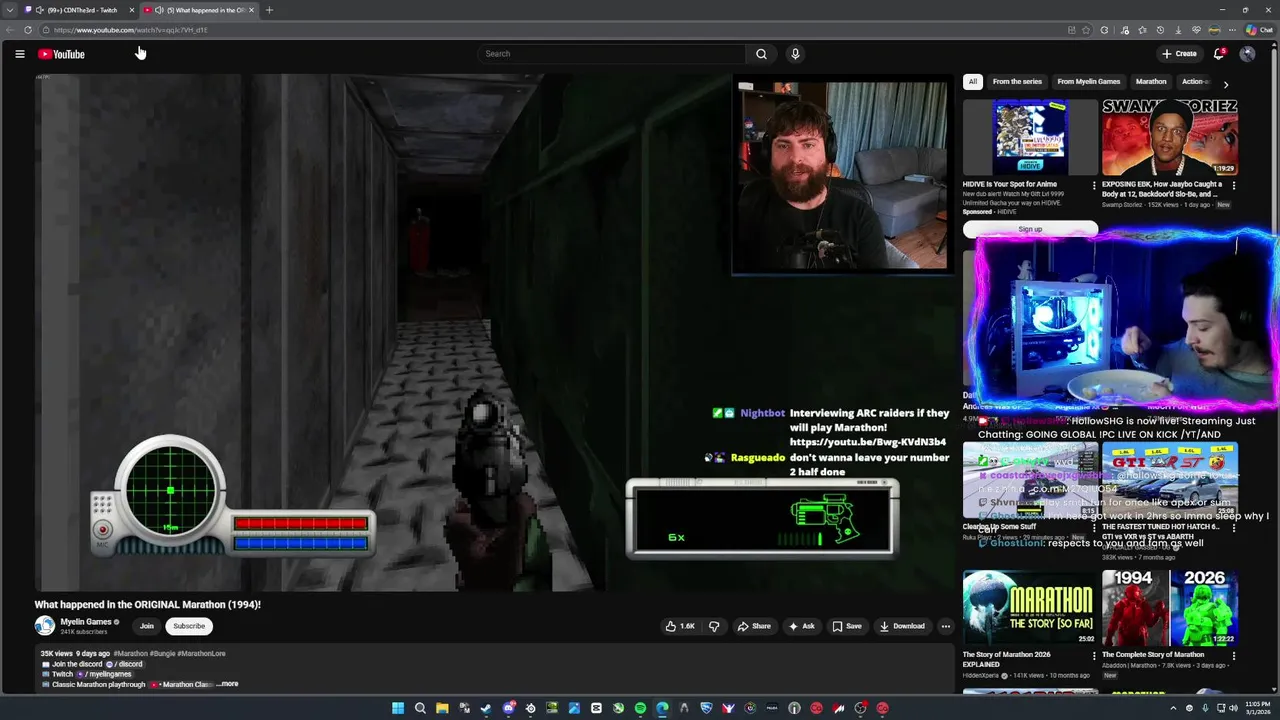The width and height of the screenshot is (1280, 720).
Task: Open Discord from the taskbar
Action: pos(508,708)
